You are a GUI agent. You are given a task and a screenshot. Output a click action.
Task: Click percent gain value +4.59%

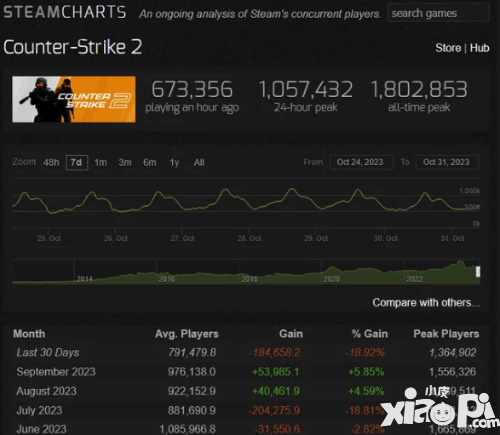click(366, 391)
